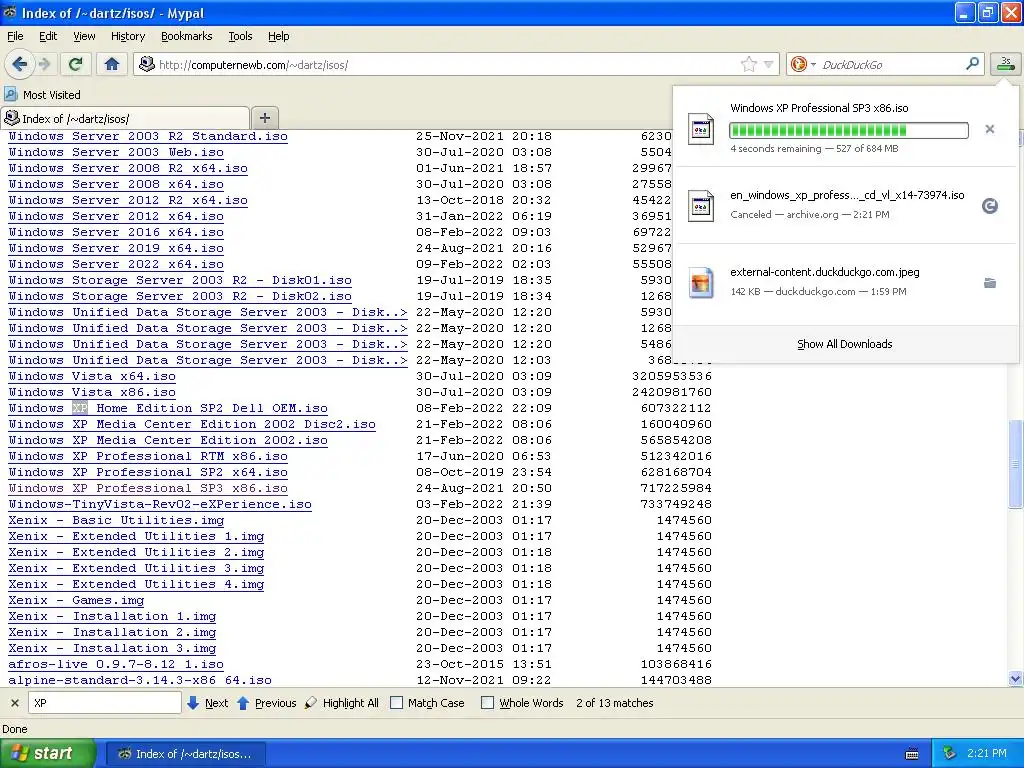Image resolution: width=1024 pixels, height=768 pixels.
Task: Open Windows Server 2003 Web.iso link
Action: [116, 152]
